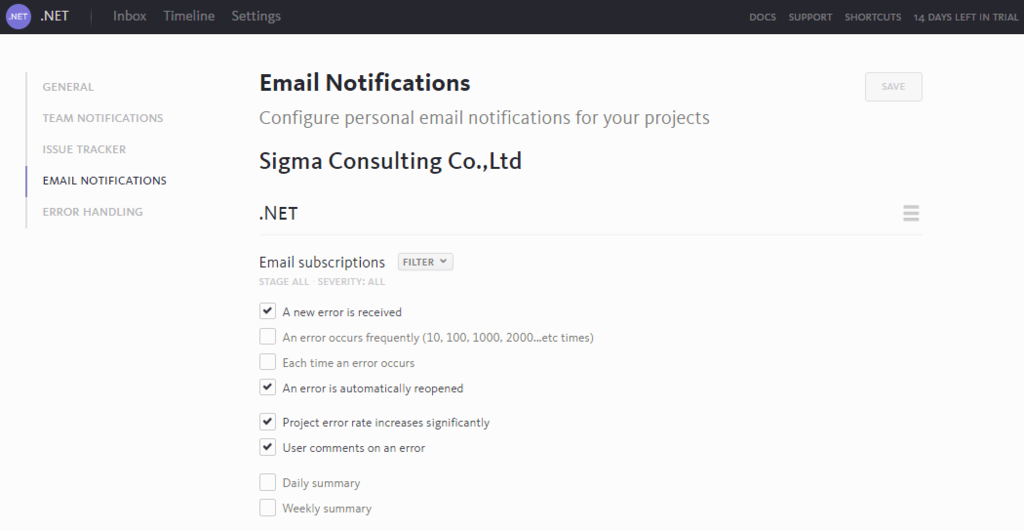Enable the Weekly summary email
The image size is (1024, 531).
click(x=268, y=508)
